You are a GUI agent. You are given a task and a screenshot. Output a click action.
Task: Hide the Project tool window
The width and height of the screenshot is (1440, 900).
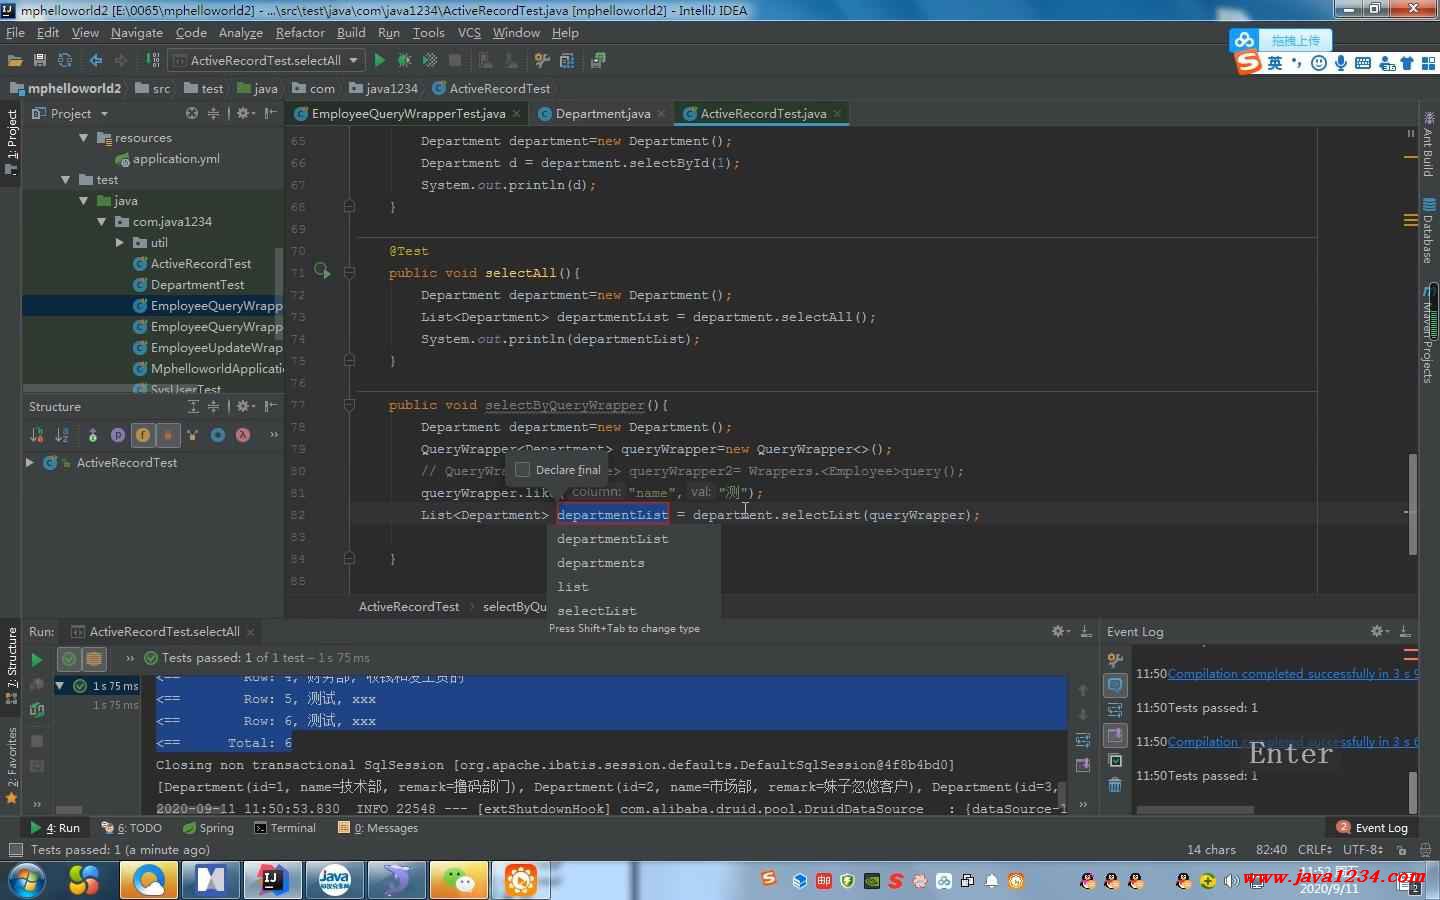tap(271, 113)
